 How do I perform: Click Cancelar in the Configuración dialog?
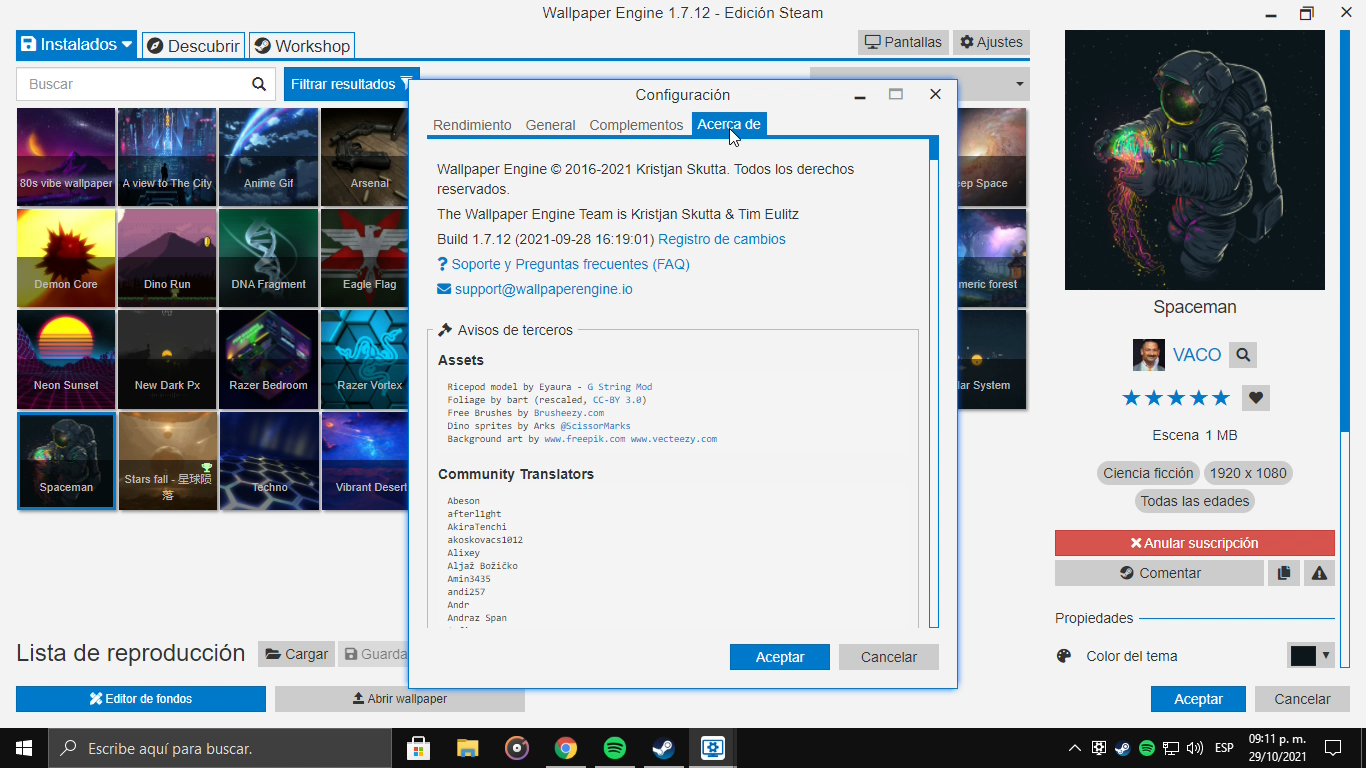pyautogui.click(x=889, y=657)
